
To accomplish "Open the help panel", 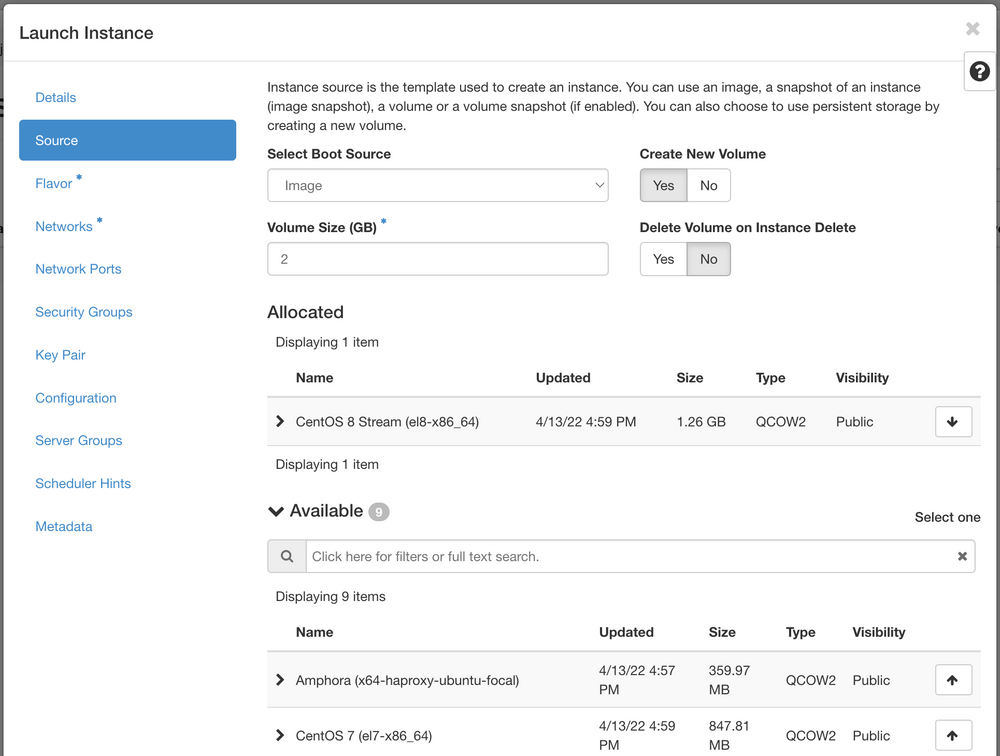I will tap(978, 71).
